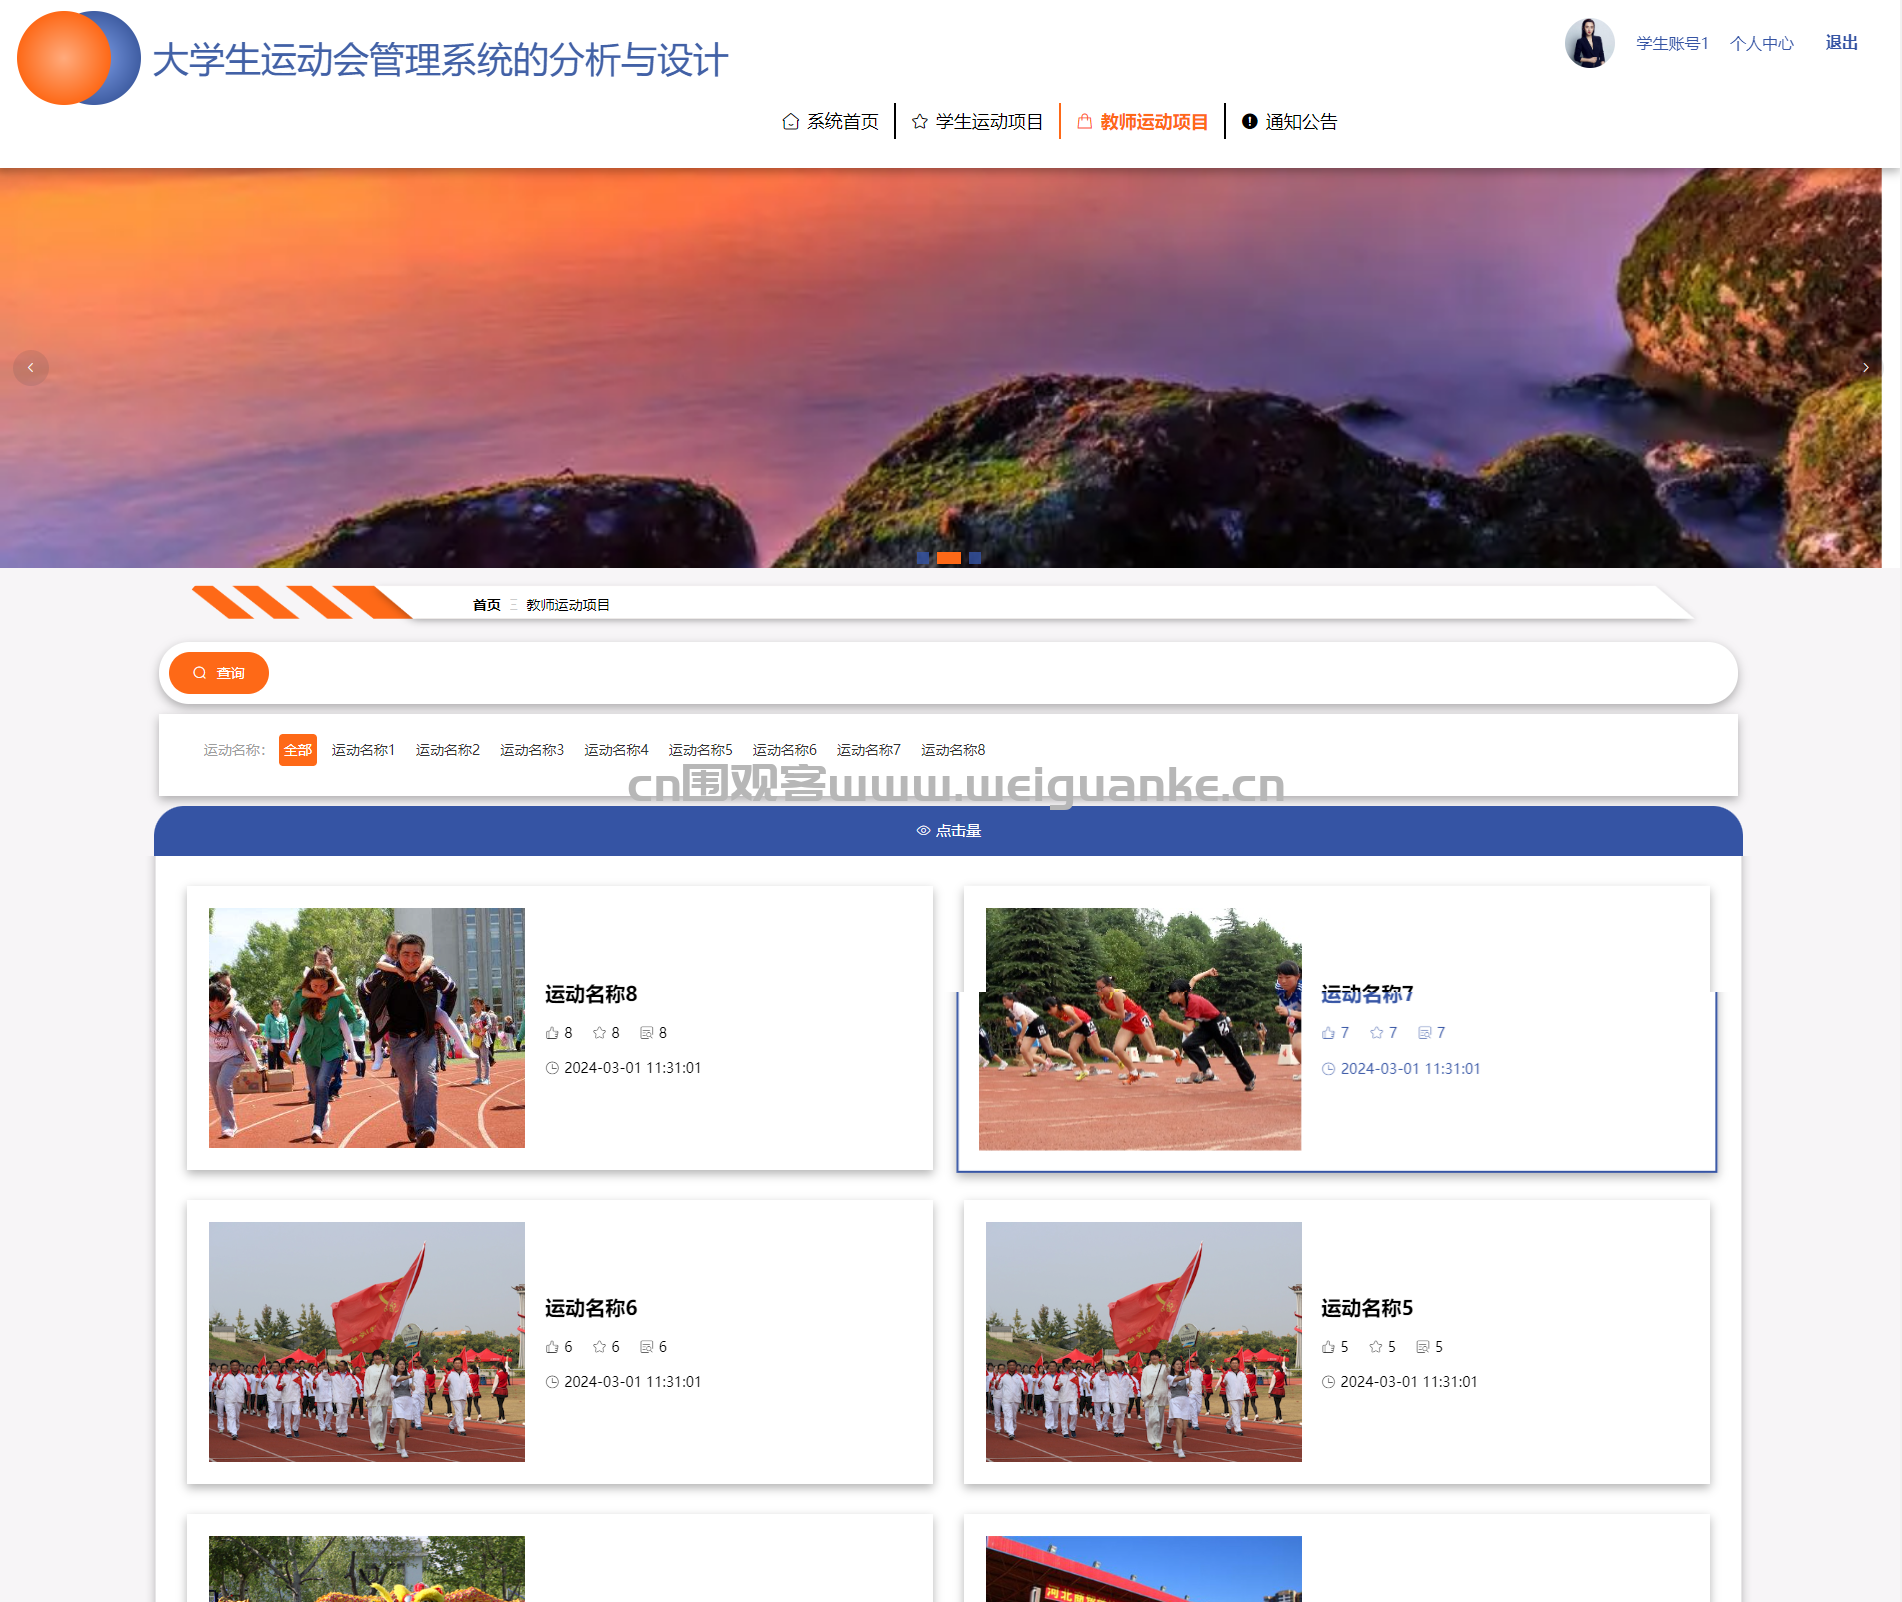Show the previous banner slide

[31, 368]
